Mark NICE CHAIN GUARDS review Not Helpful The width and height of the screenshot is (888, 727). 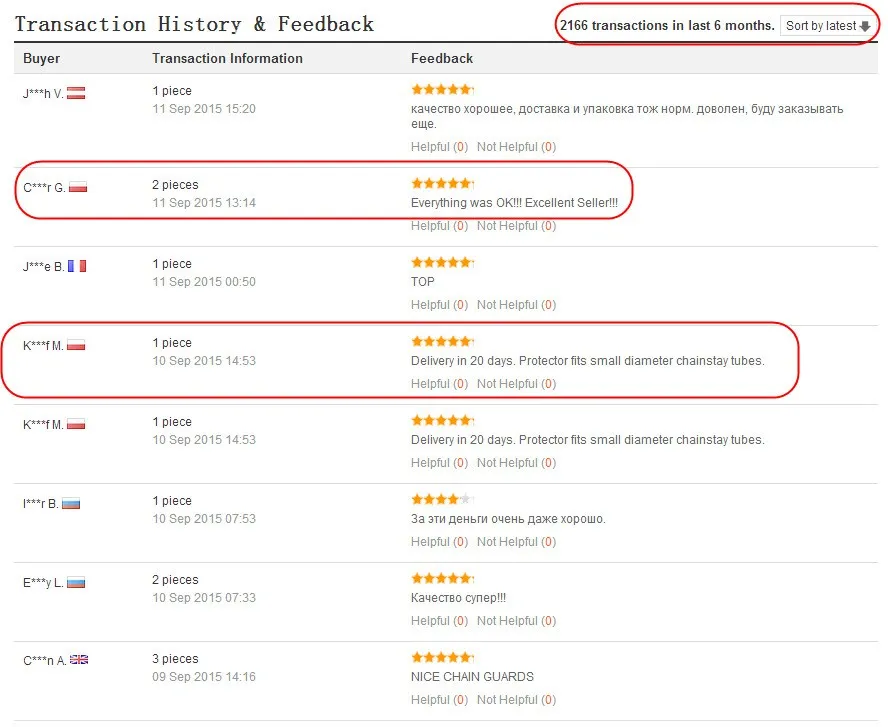[516, 700]
